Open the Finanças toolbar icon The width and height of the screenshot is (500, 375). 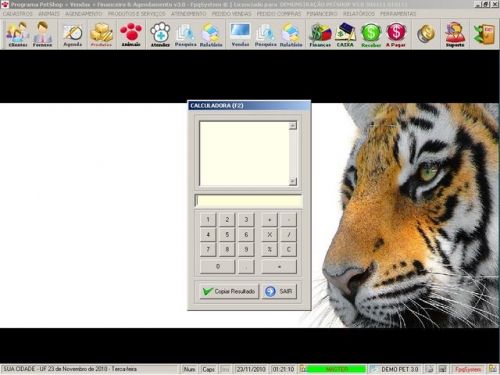(320, 34)
